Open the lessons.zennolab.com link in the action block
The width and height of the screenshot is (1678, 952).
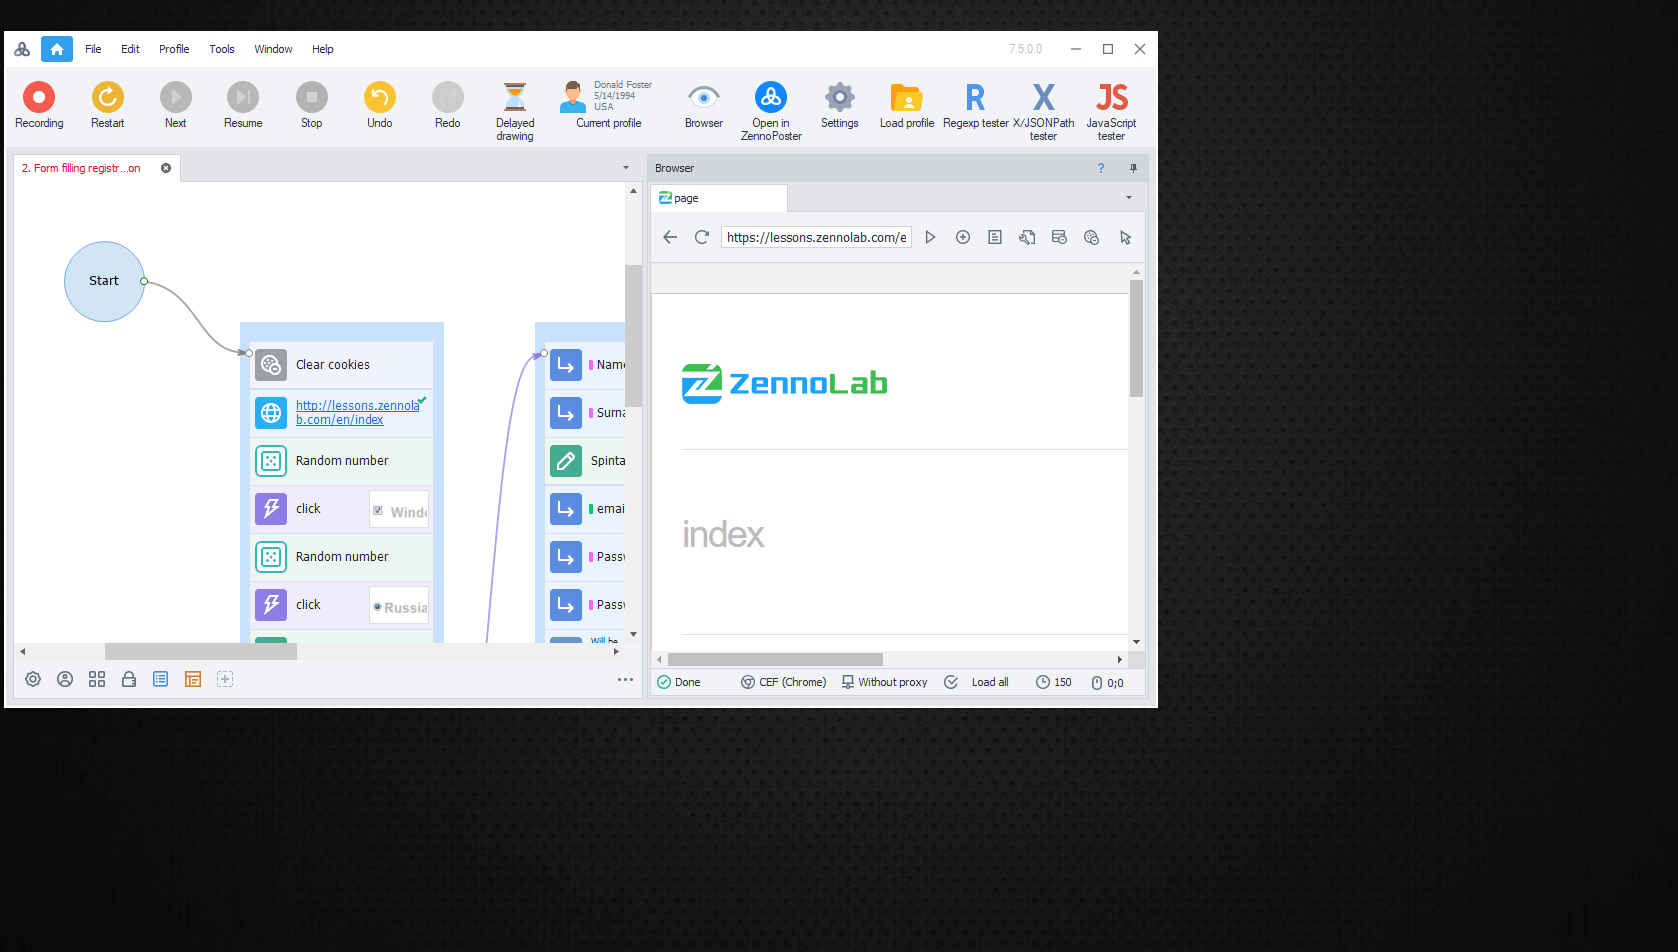pyautogui.click(x=356, y=412)
